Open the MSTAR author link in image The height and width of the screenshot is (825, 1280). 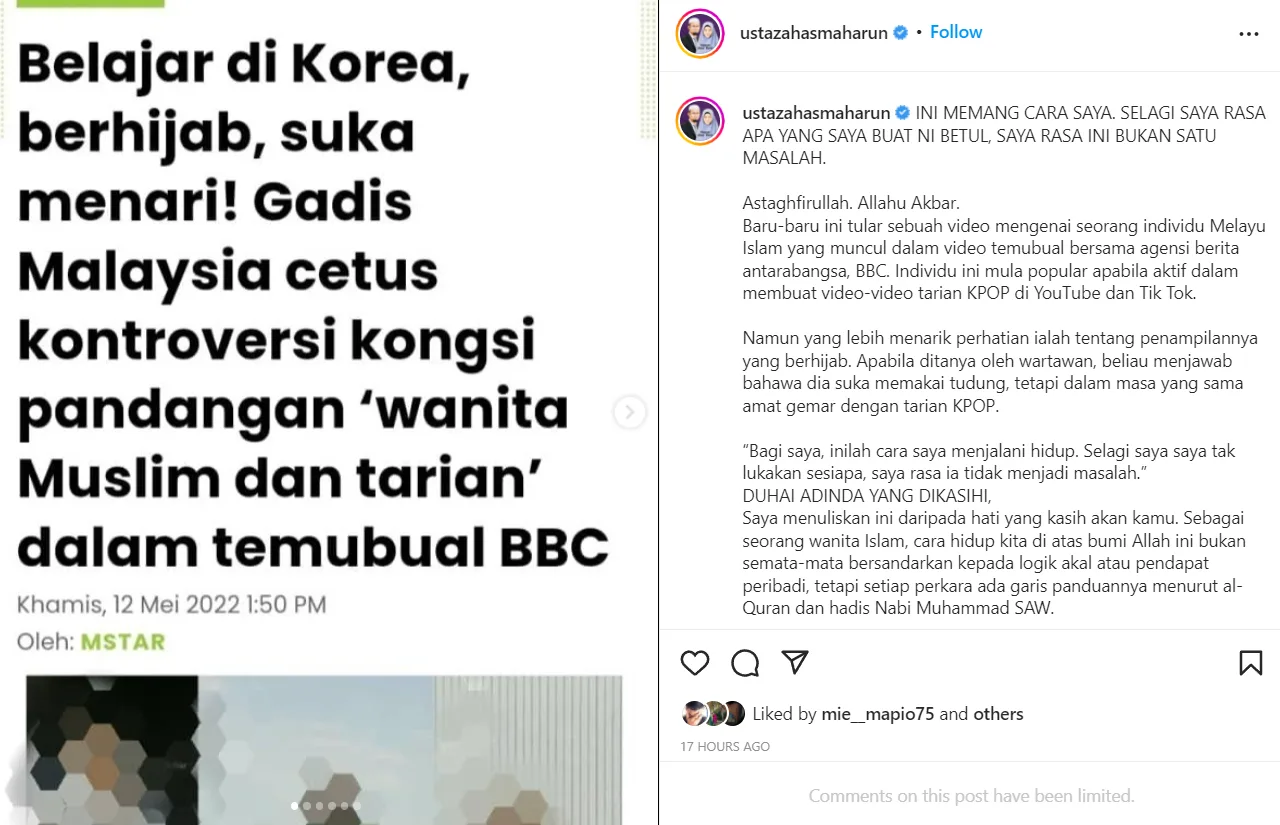[123, 642]
